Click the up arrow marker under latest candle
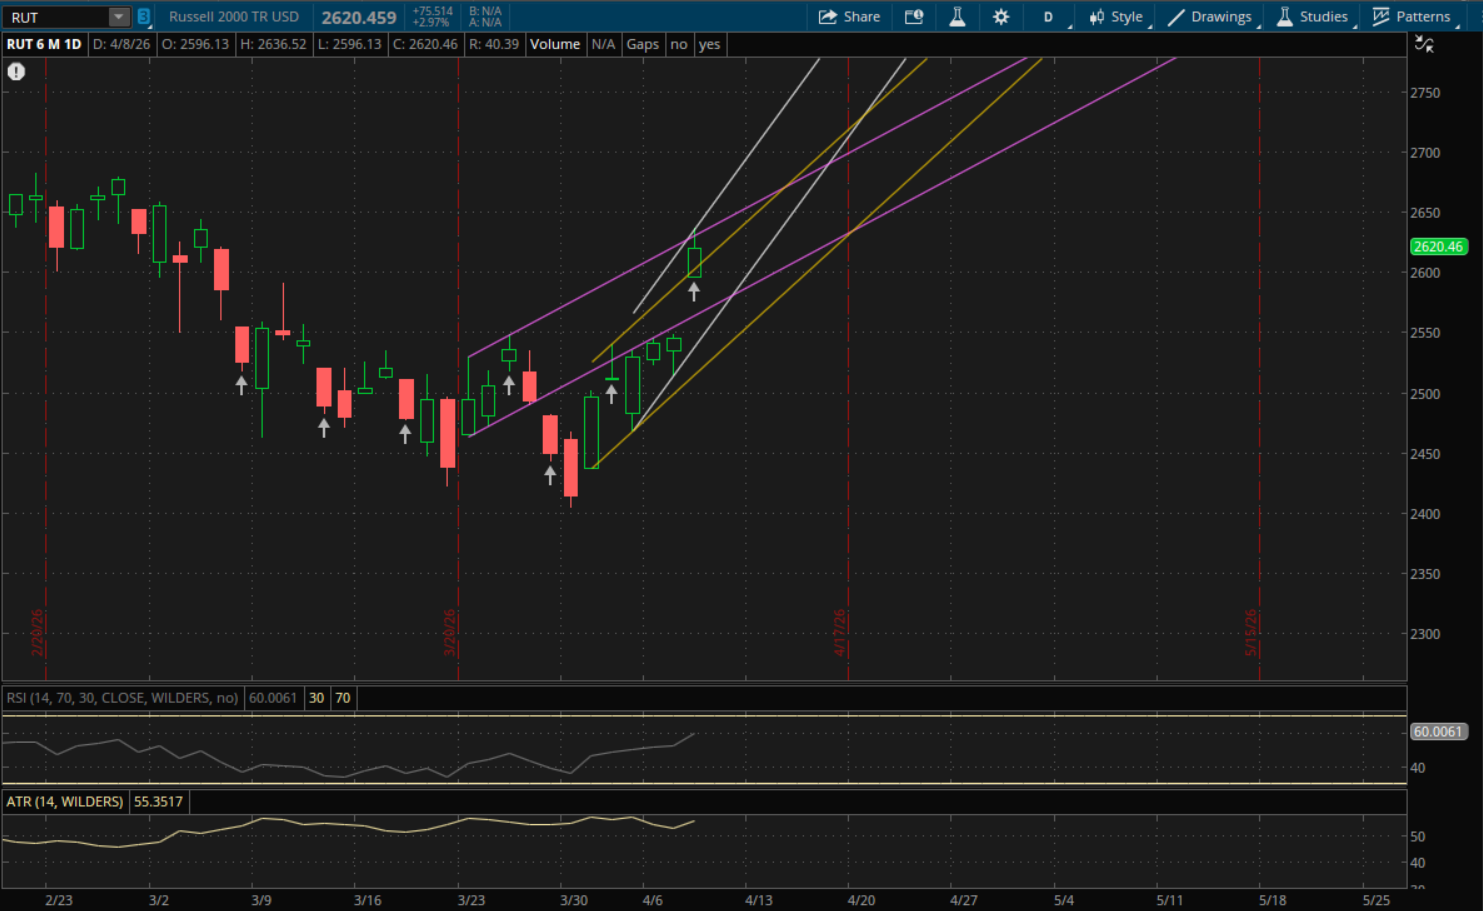 tap(694, 292)
